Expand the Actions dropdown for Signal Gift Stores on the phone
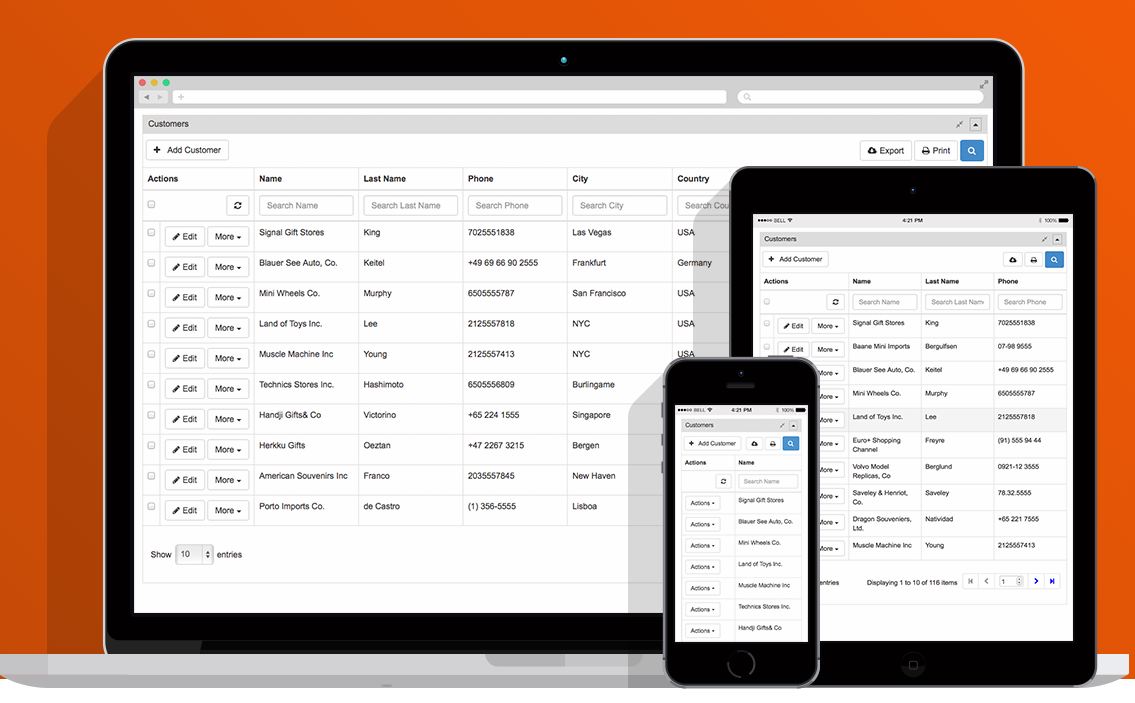The width and height of the screenshot is (1135, 703). pos(702,504)
